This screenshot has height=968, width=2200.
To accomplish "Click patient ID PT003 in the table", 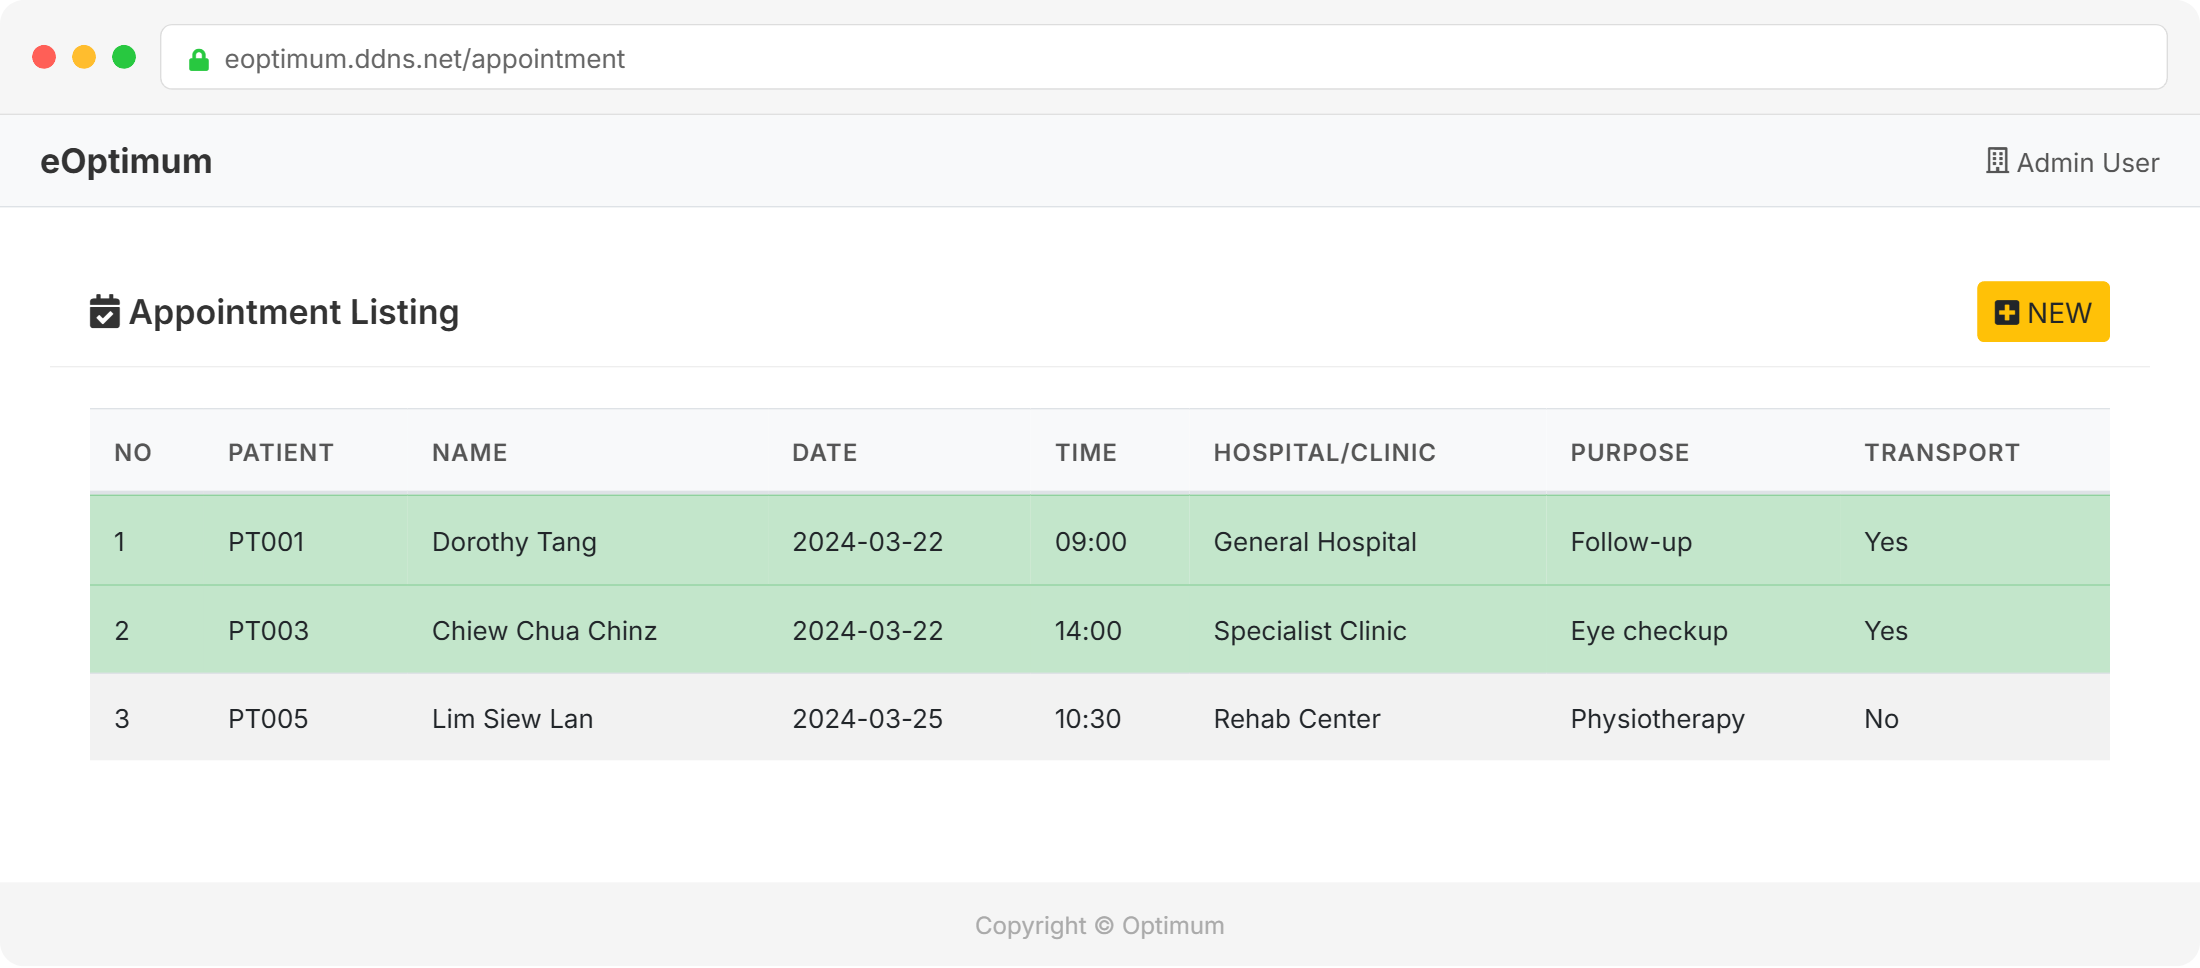I will coord(268,631).
